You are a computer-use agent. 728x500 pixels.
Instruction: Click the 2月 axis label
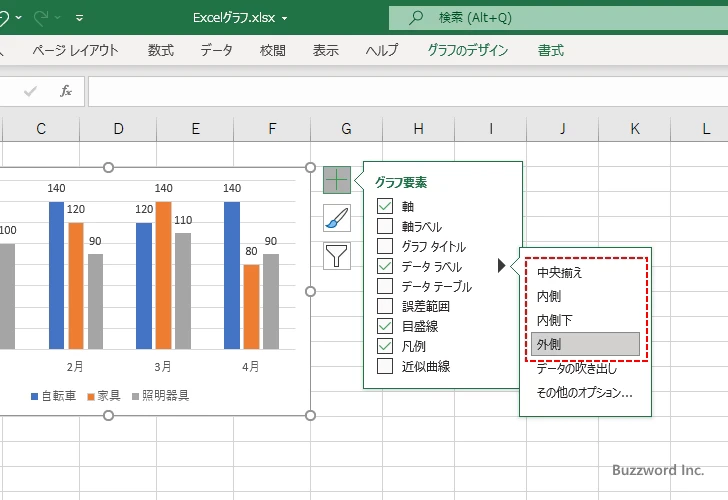[75, 367]
